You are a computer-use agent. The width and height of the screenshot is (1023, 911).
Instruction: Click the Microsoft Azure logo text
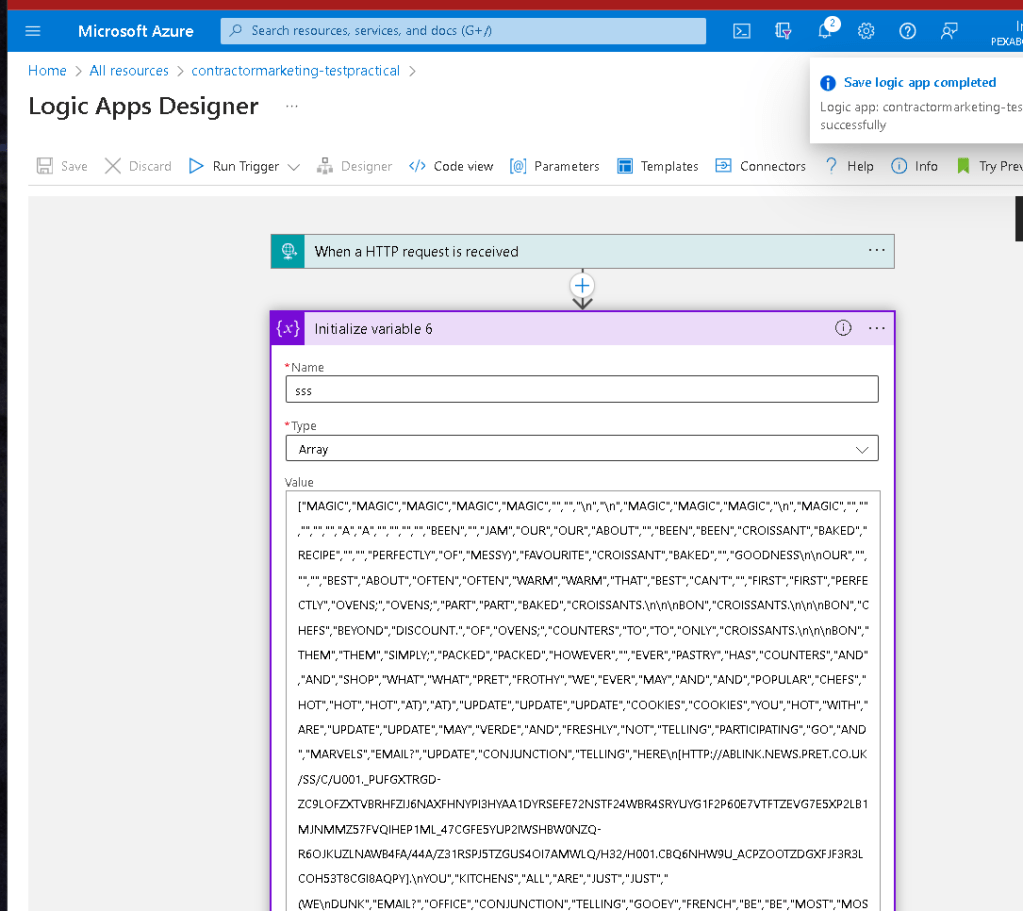coord(136,31)
